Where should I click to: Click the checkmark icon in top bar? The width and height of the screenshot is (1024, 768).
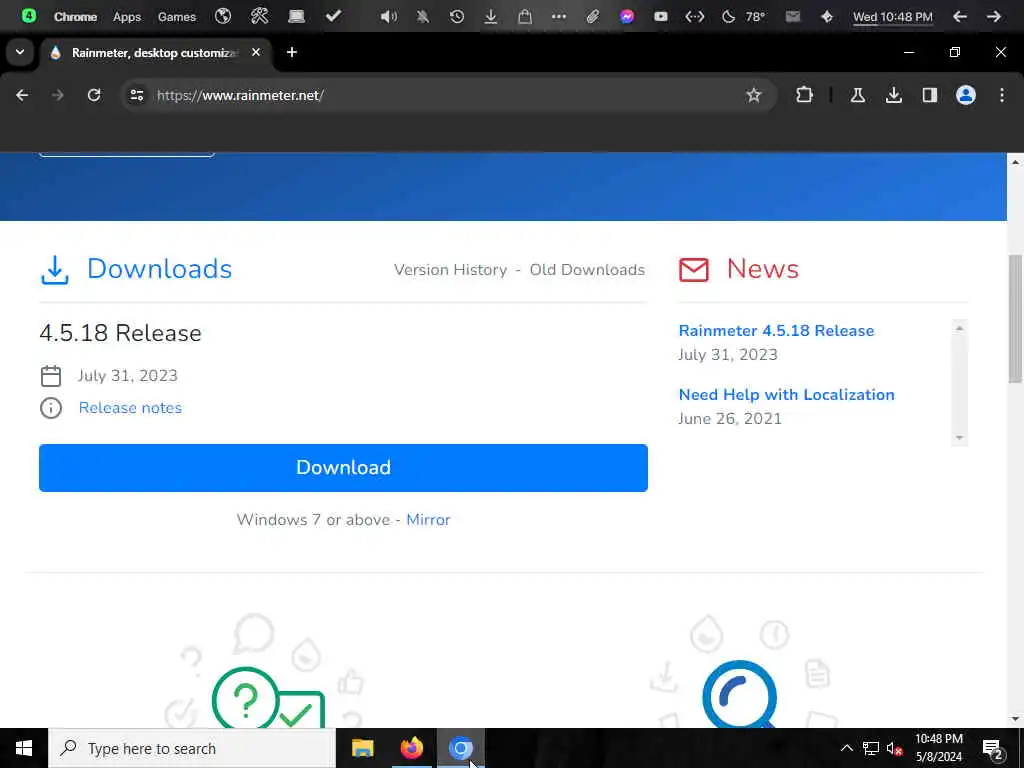[334, 16]
